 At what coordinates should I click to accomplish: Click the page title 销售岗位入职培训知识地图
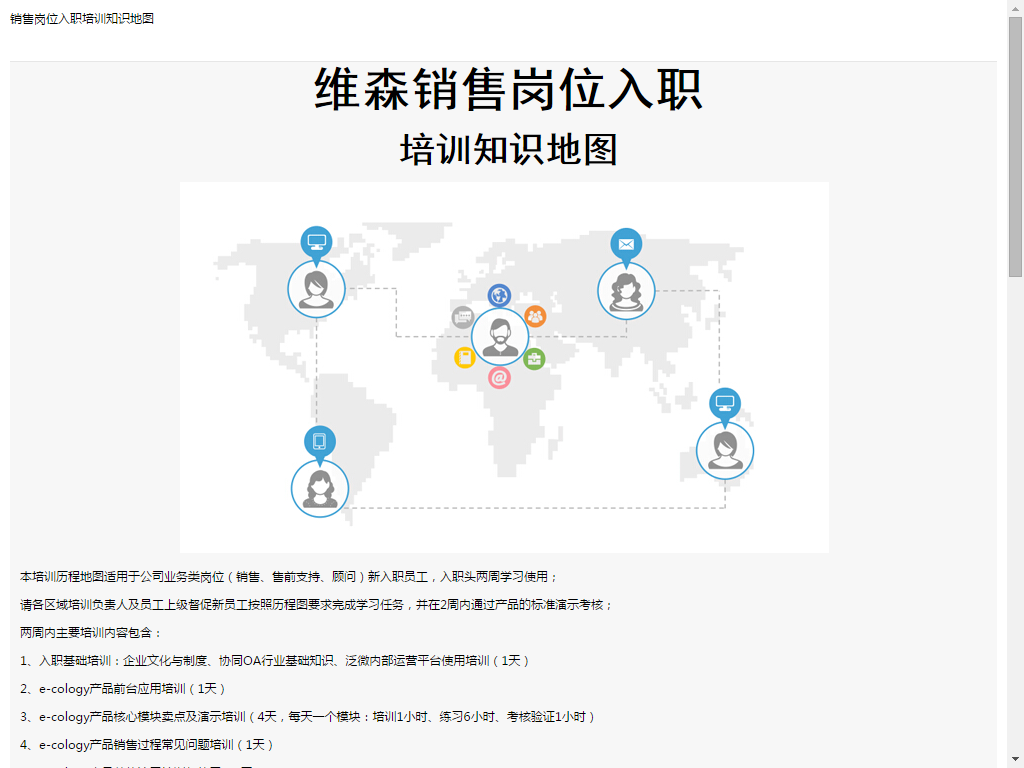pos(82,19)
